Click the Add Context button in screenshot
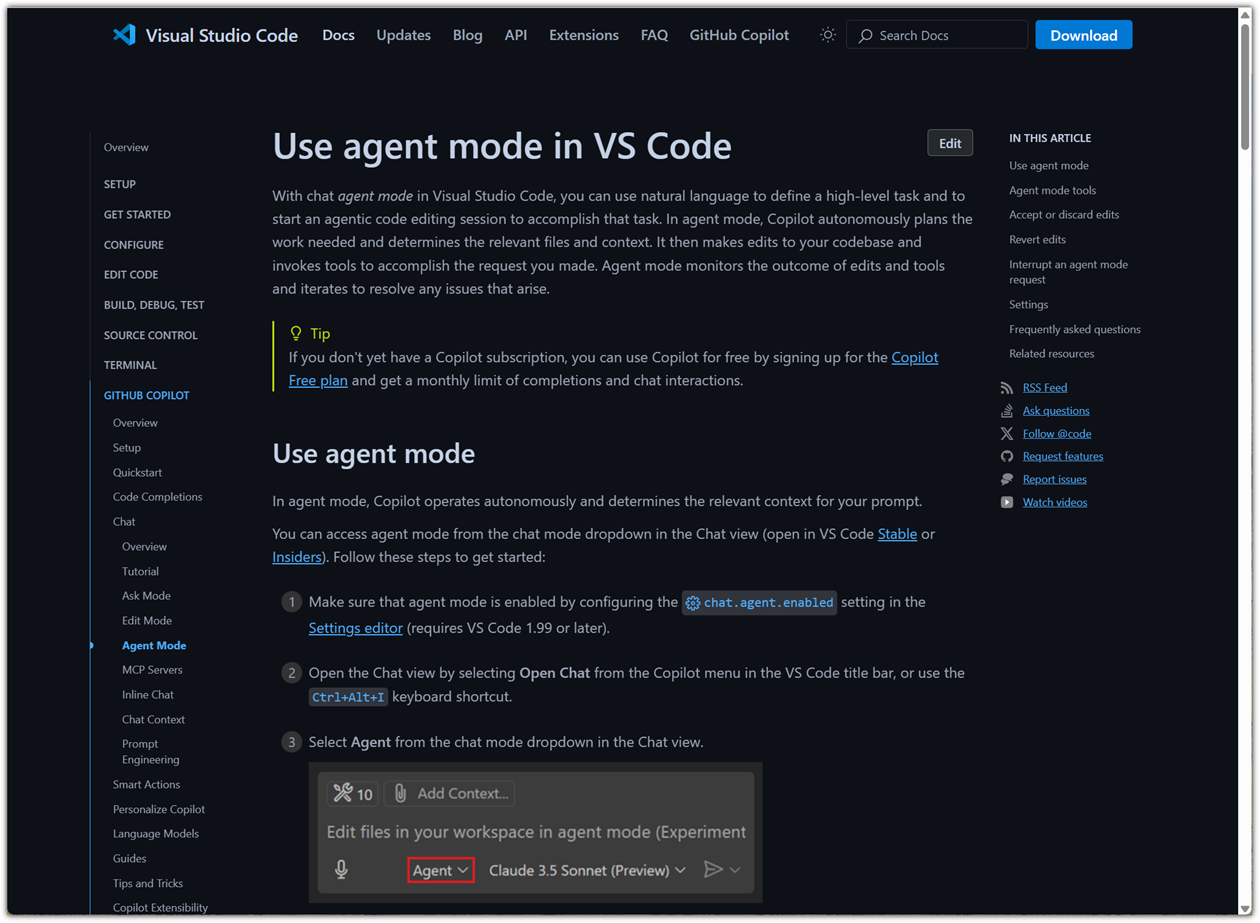This screenshot has width=1260, height=923. click(x=450, y=794)
